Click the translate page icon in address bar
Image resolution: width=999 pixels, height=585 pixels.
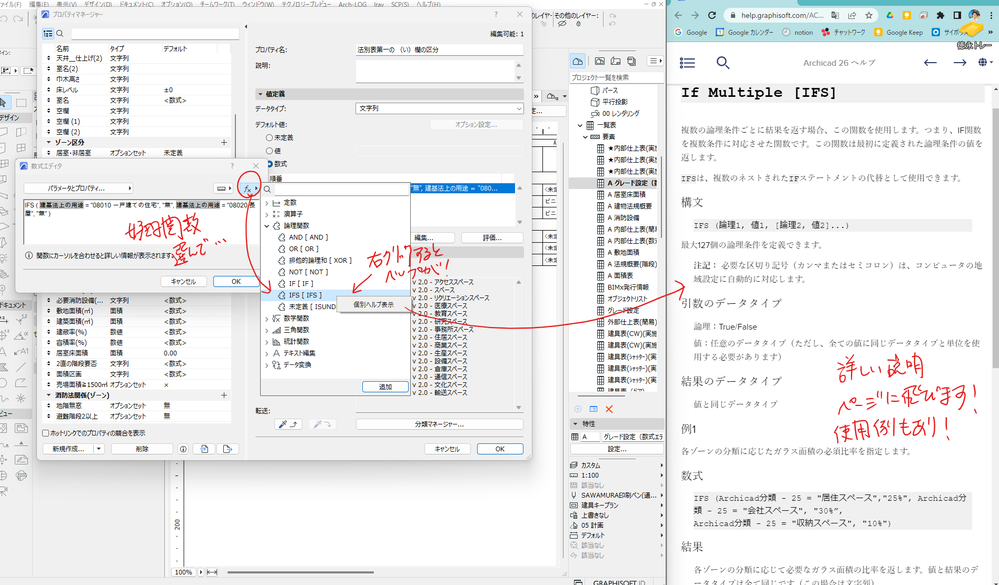[835, 15]
